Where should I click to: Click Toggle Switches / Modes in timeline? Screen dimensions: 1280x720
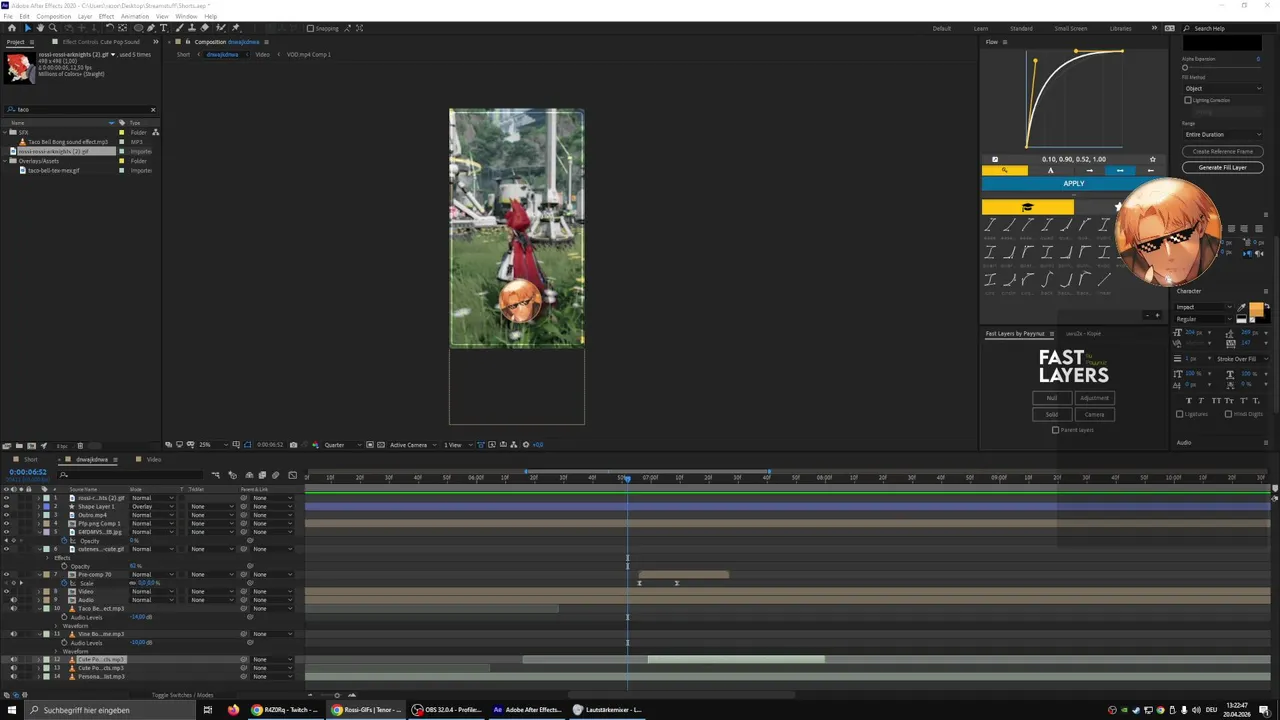tap(182, 695)
